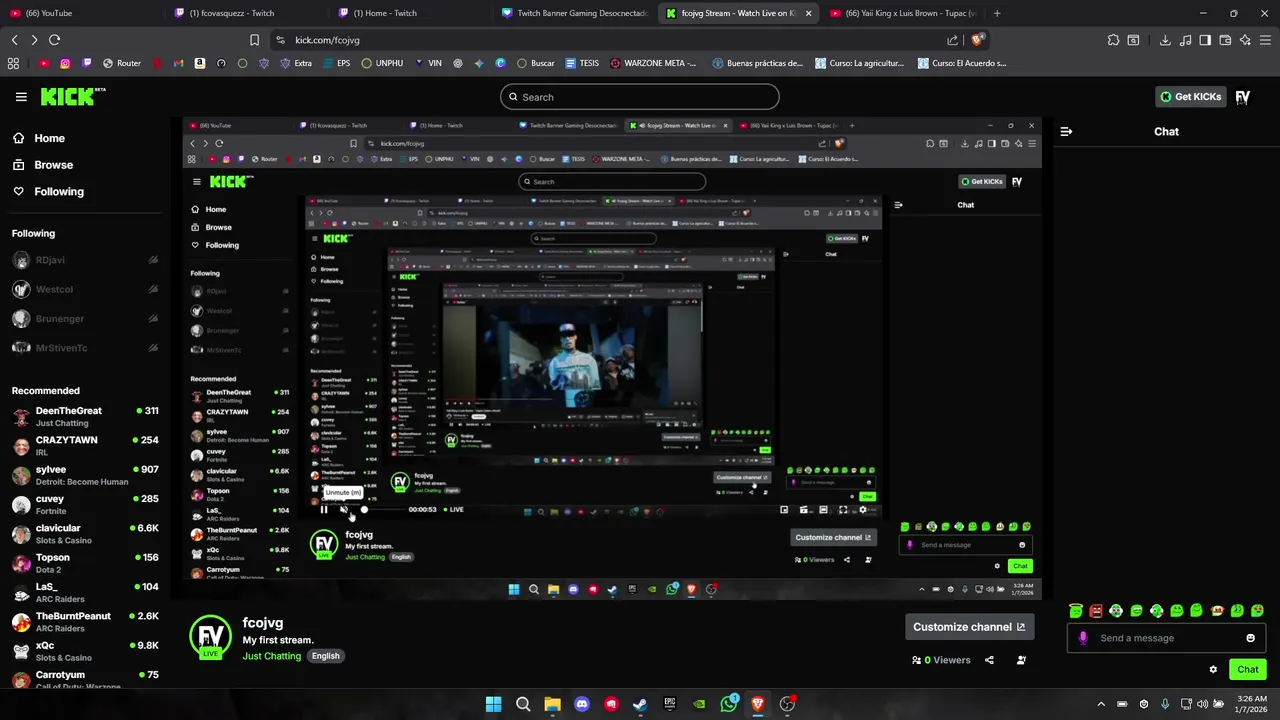Open the Brave sidebar panel icon
The height and width of the screenshot is (720, 1280).
1205,40
